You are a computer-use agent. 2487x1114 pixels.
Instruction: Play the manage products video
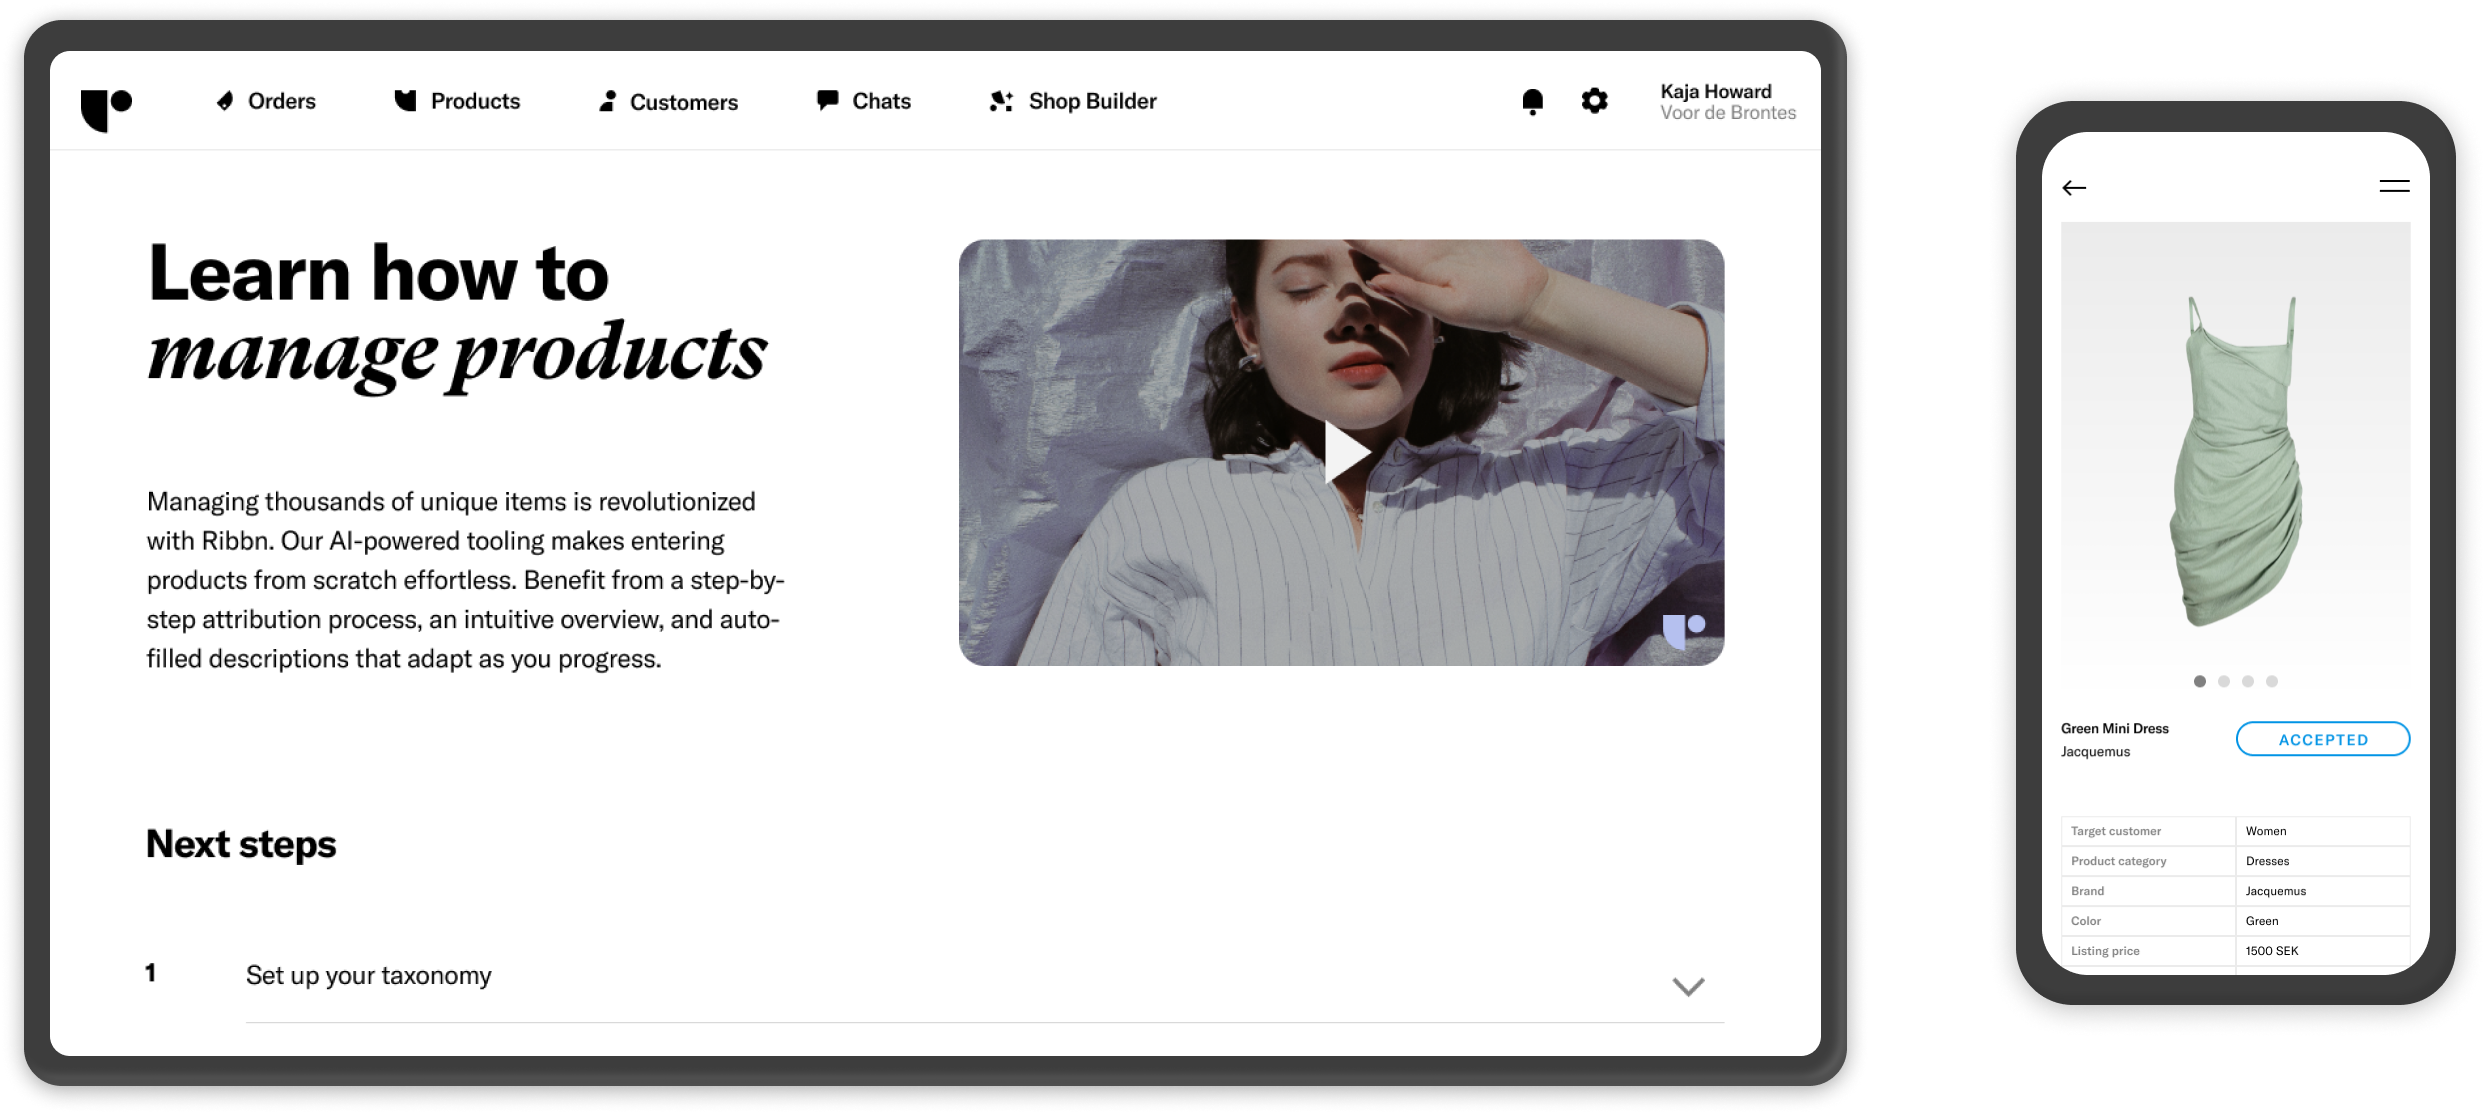click(x=1346, y=453)
